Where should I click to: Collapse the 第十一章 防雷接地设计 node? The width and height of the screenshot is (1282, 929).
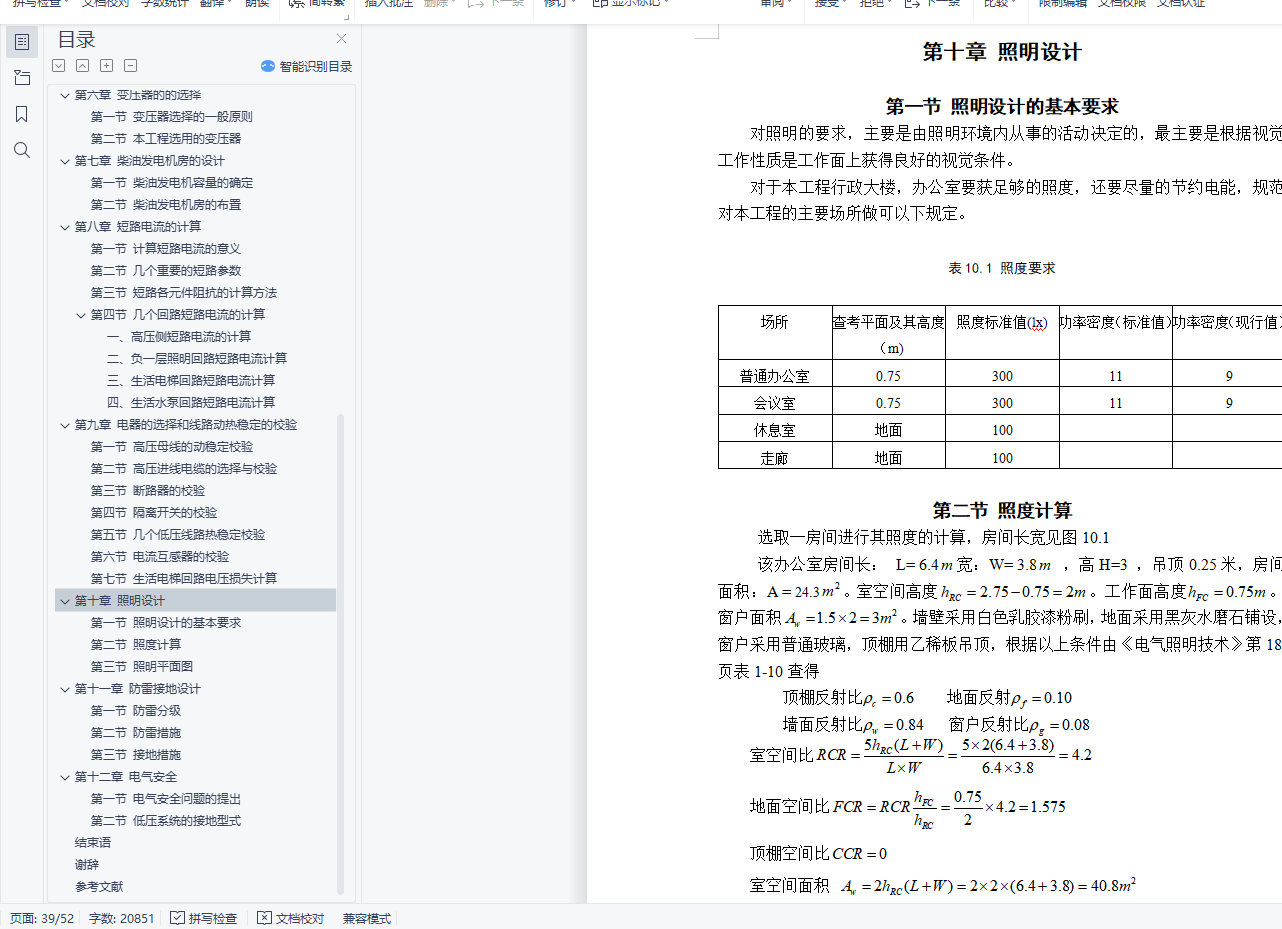[x=65, y=689]
